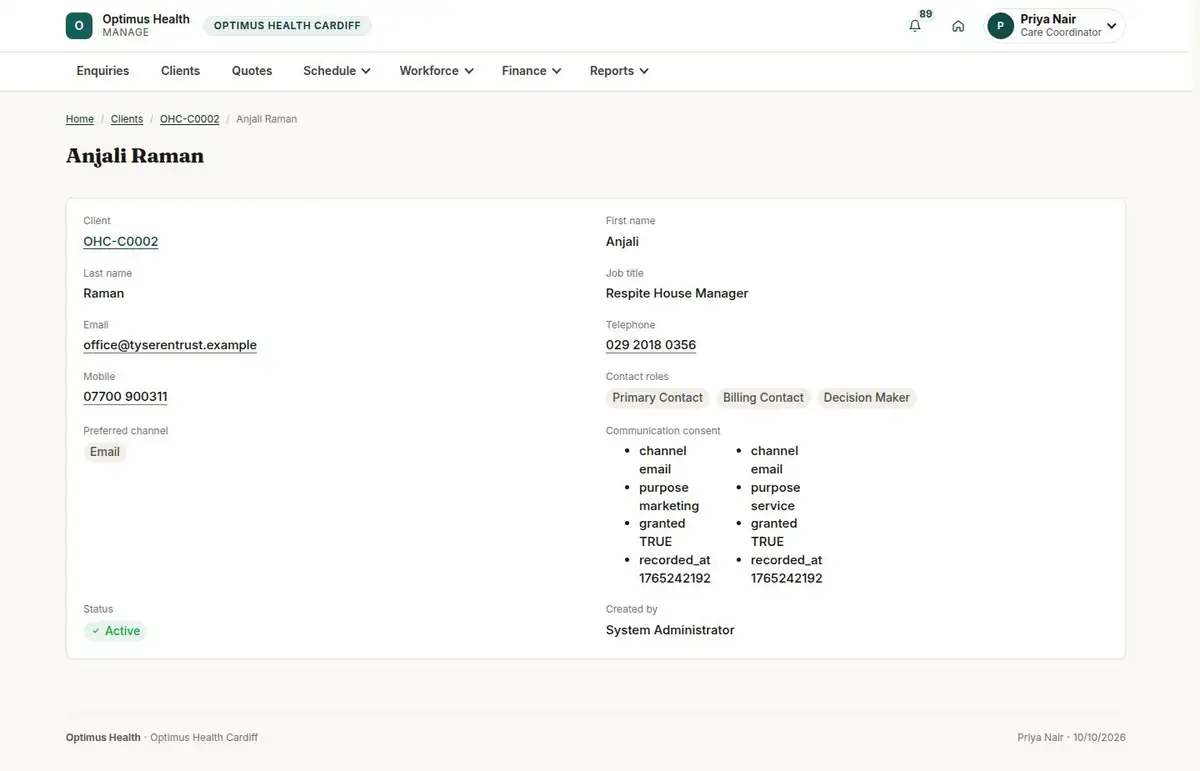Click the mobile number 07700 900311
Viewport: 1200px width, 771px height.
[125, 397]
